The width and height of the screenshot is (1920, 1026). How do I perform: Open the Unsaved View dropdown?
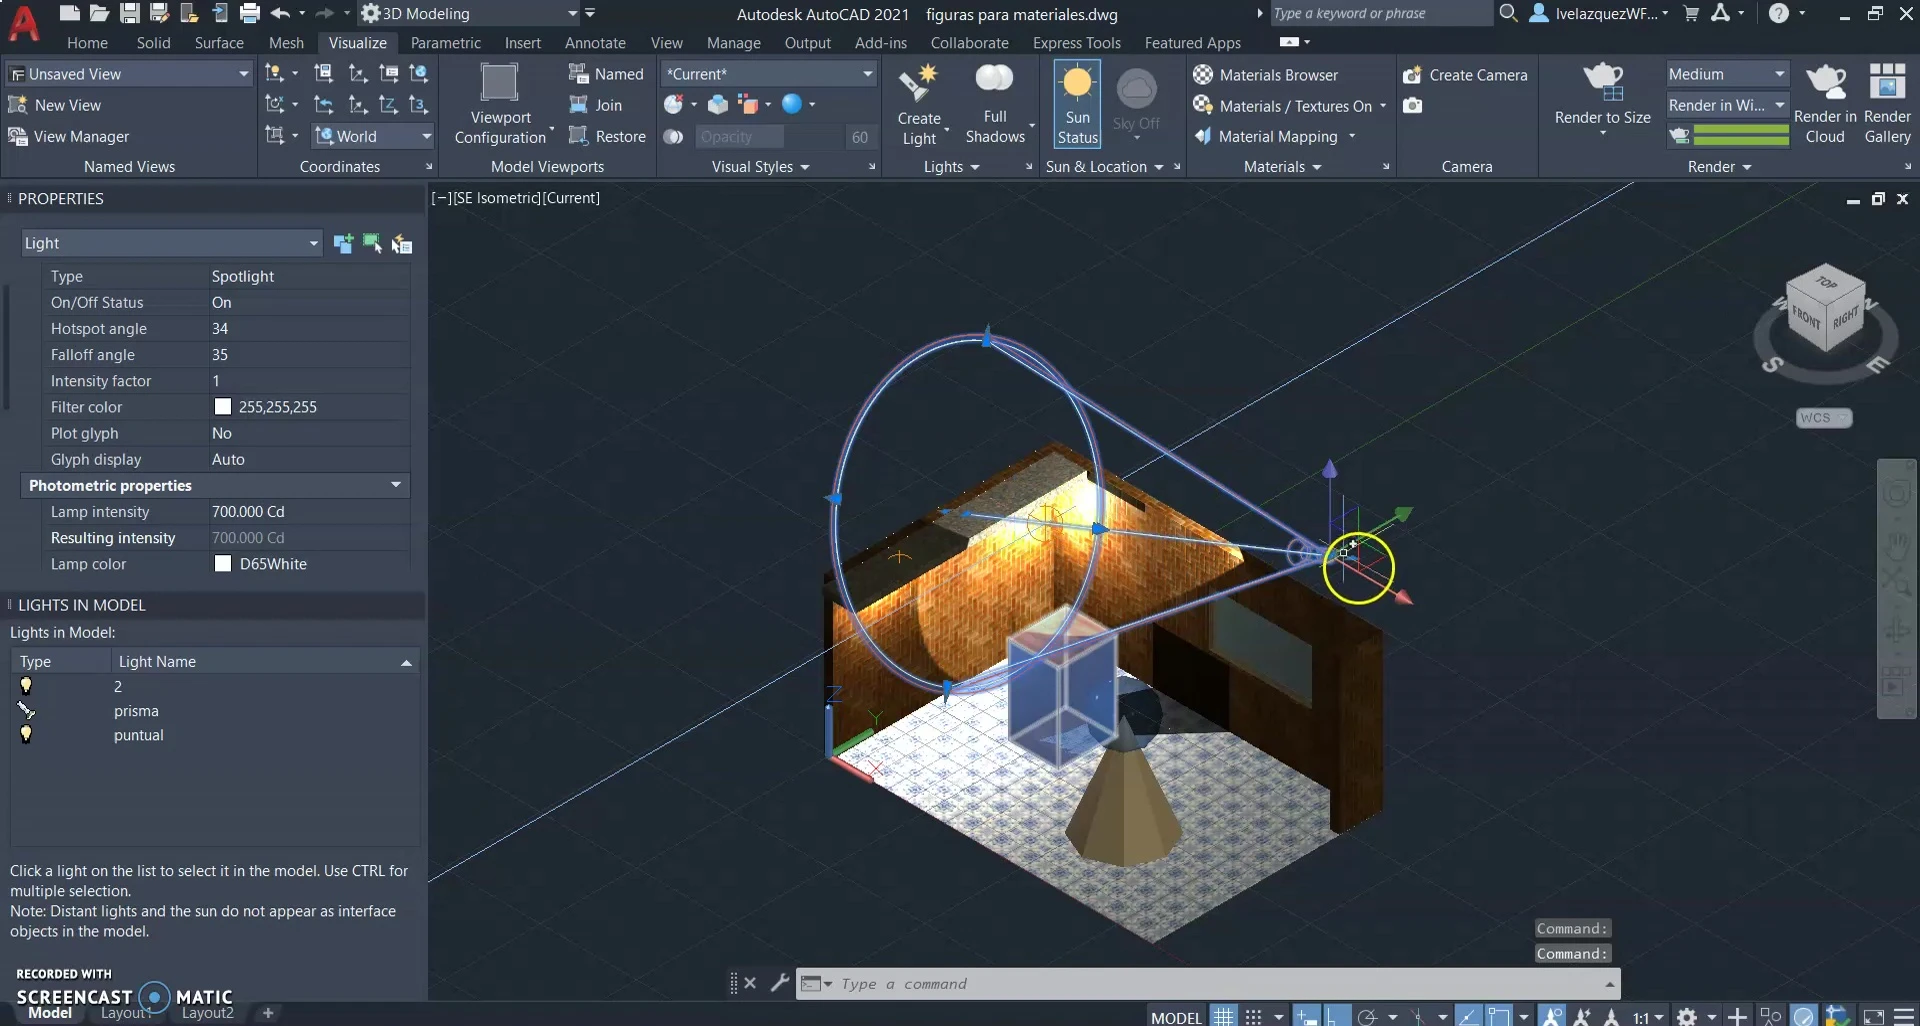[x=129, y=74]
